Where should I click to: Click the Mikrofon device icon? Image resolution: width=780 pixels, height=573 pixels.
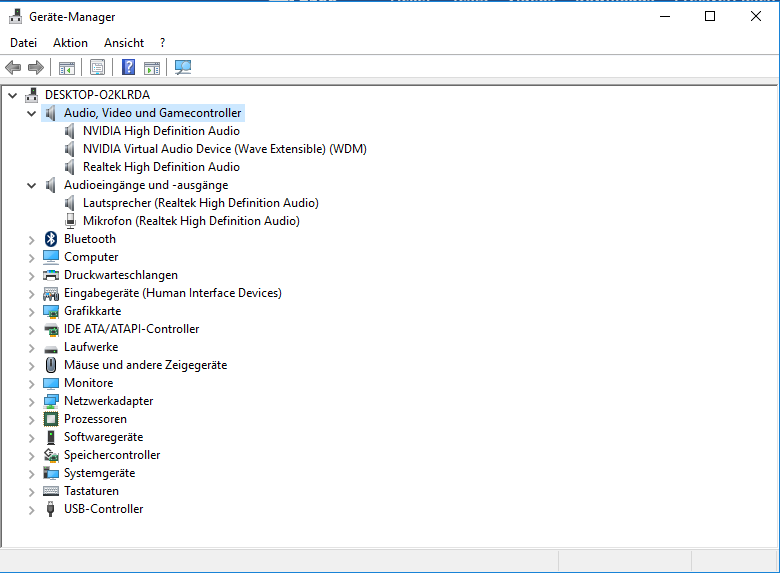tap(70, 221)
